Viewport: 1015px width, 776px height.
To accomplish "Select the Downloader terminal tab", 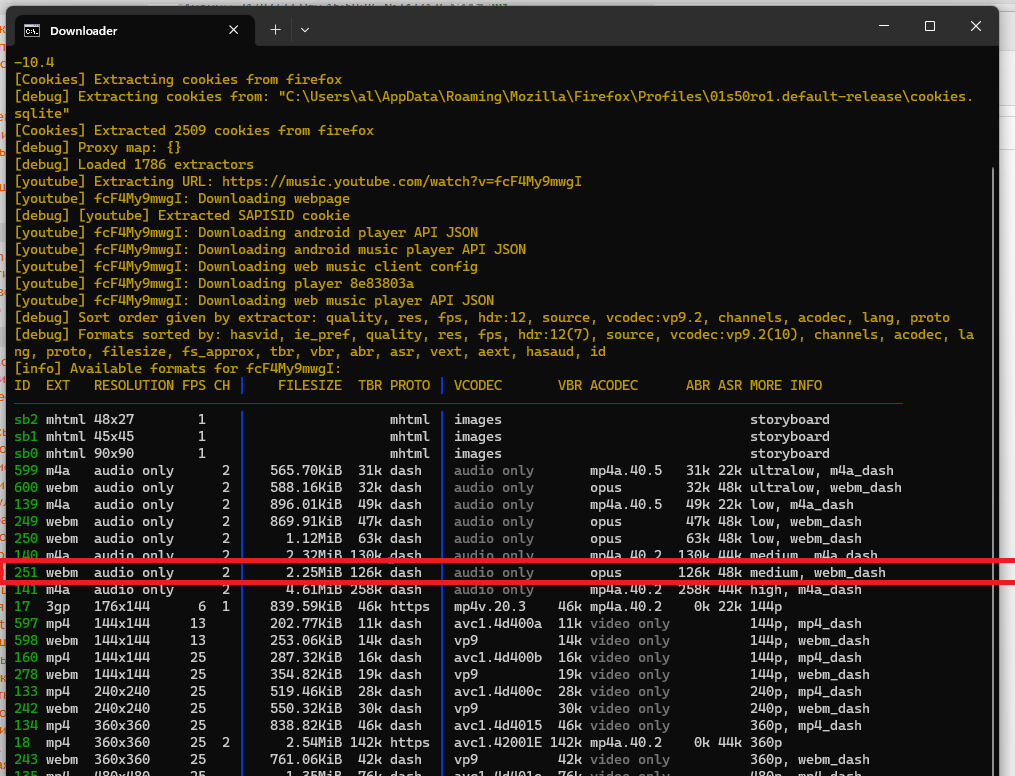I will (x=135, y=30).
